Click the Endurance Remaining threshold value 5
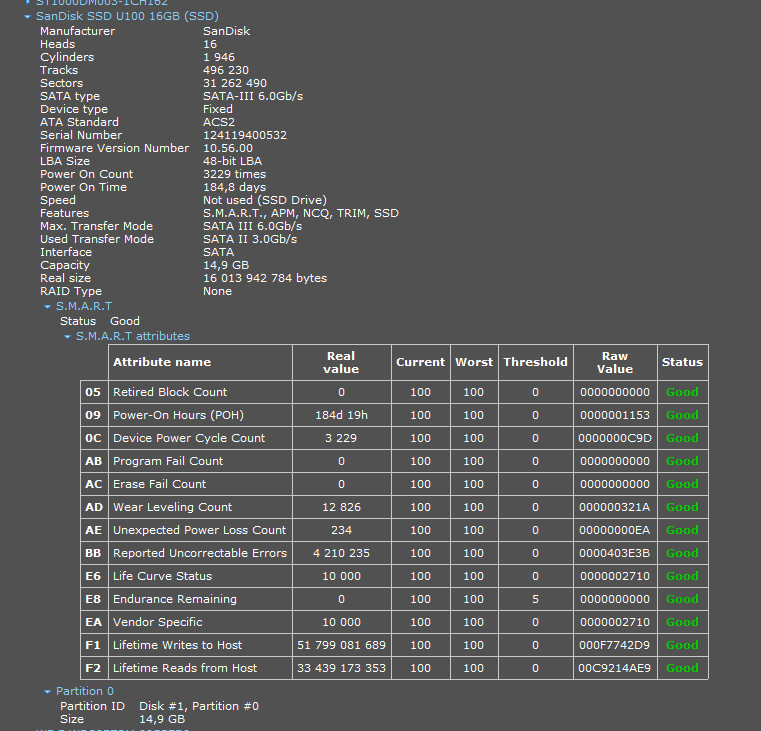 point(535,599)
